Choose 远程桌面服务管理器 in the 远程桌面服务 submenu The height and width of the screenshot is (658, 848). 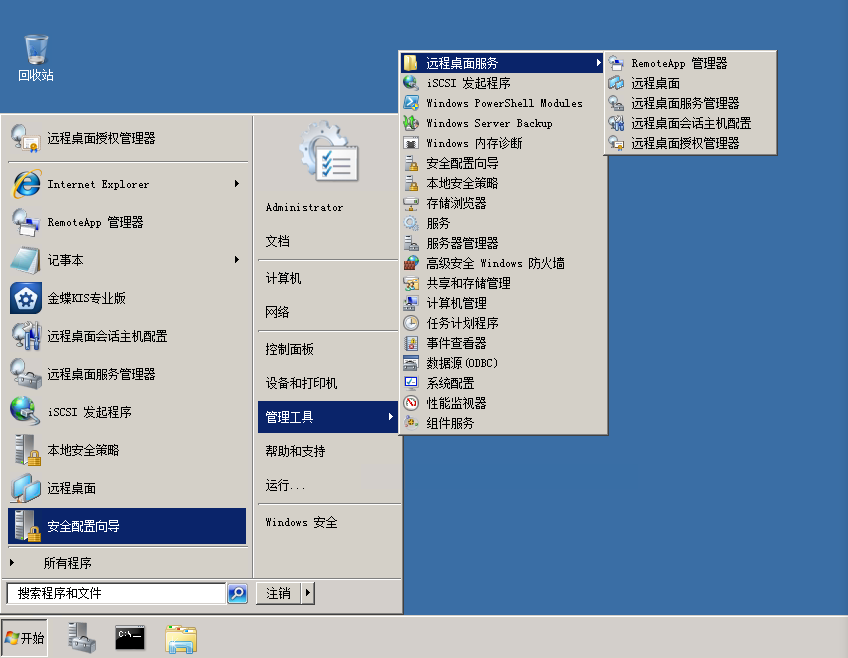pos(691,103)
